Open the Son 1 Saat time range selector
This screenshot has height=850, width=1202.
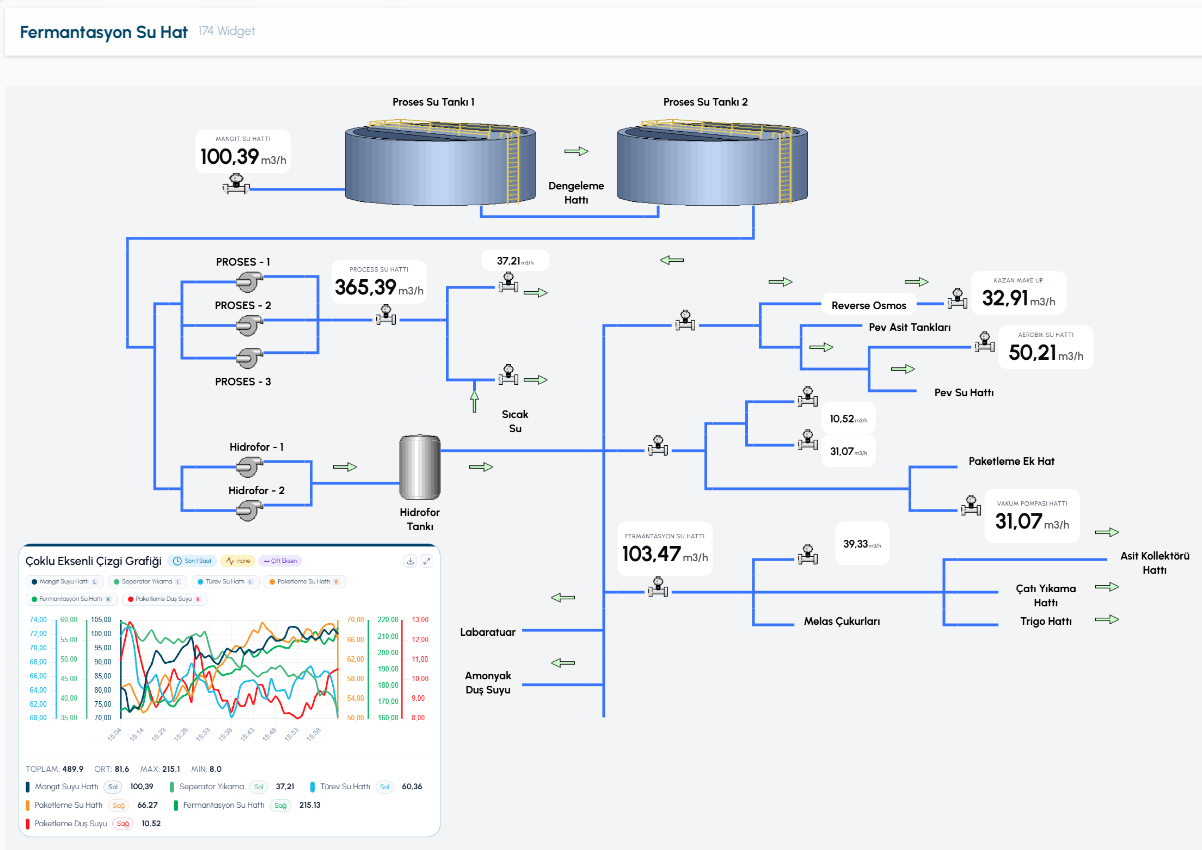(x=192, y=561)
